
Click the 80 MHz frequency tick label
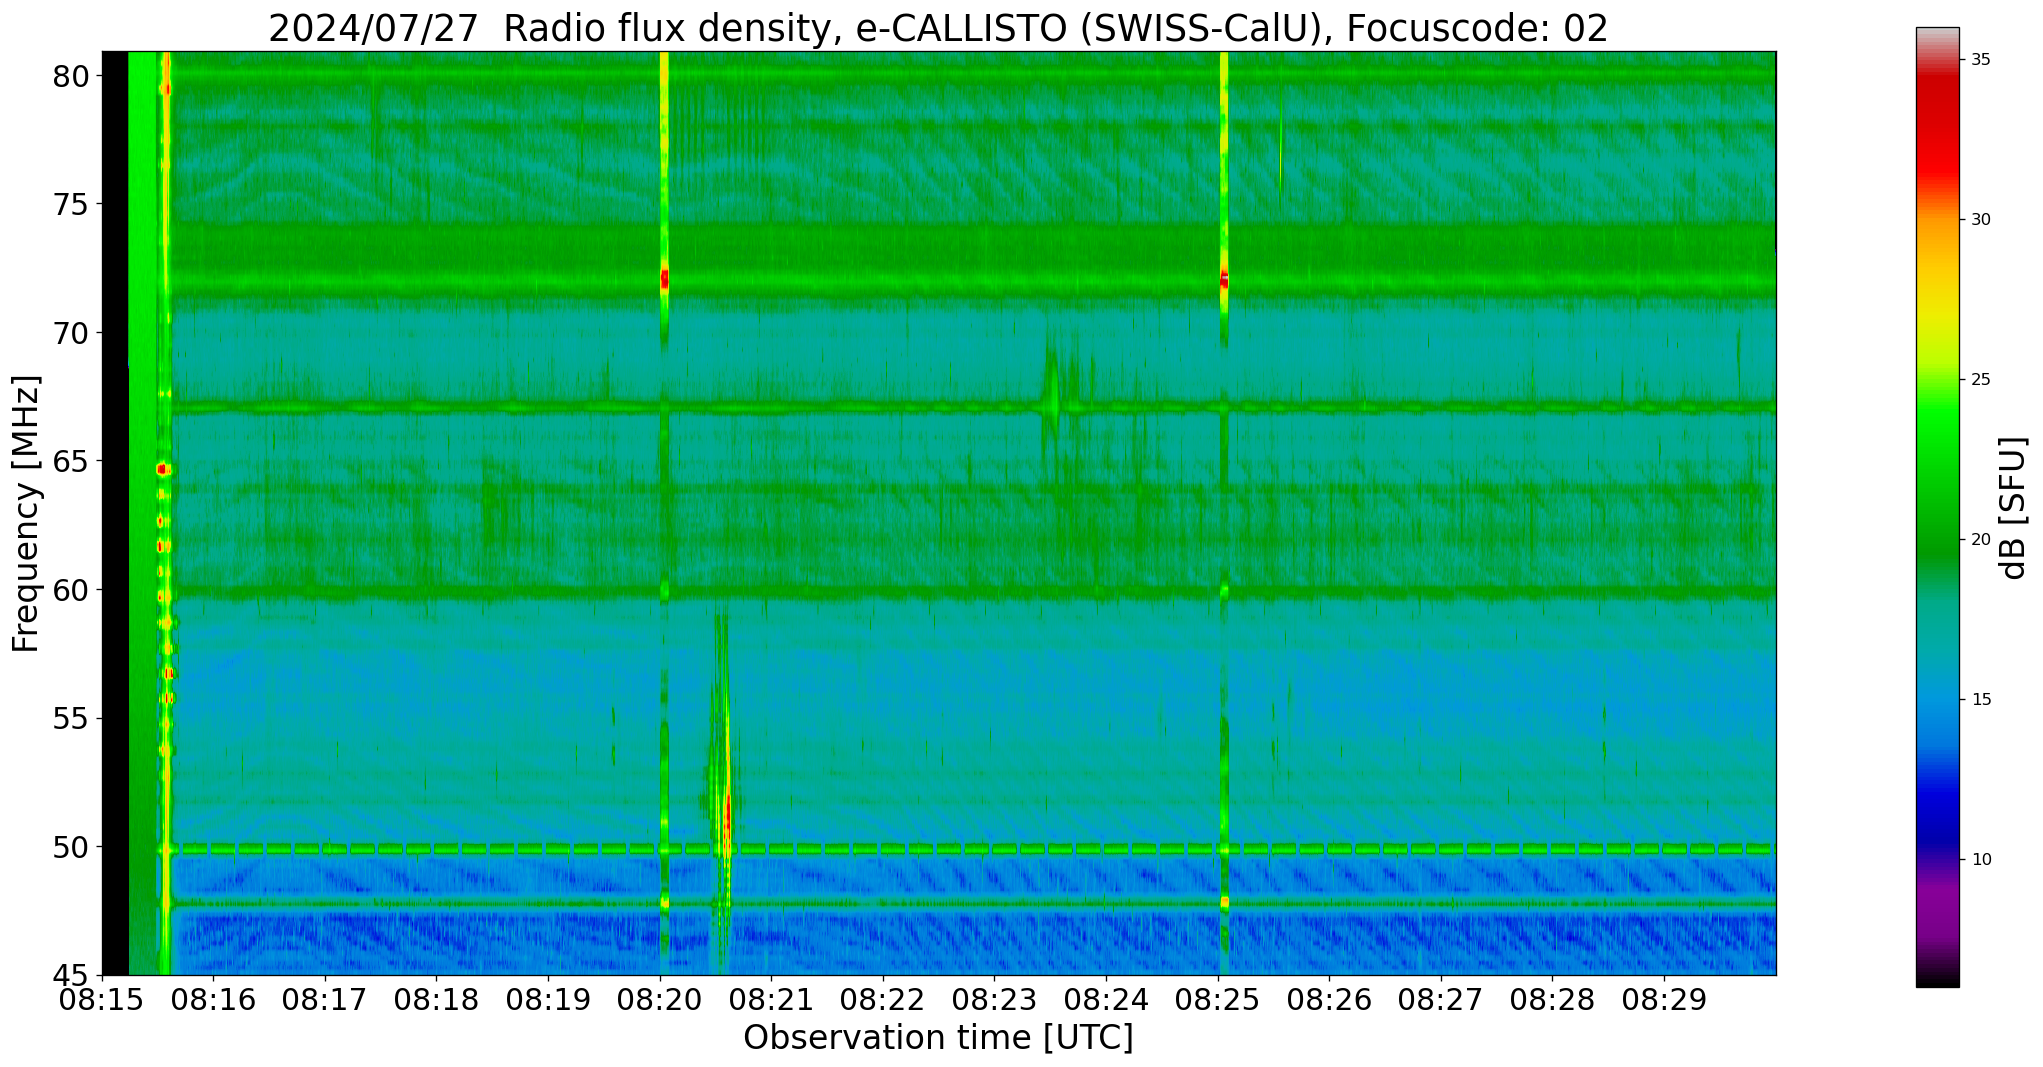[x=71, y=76]
